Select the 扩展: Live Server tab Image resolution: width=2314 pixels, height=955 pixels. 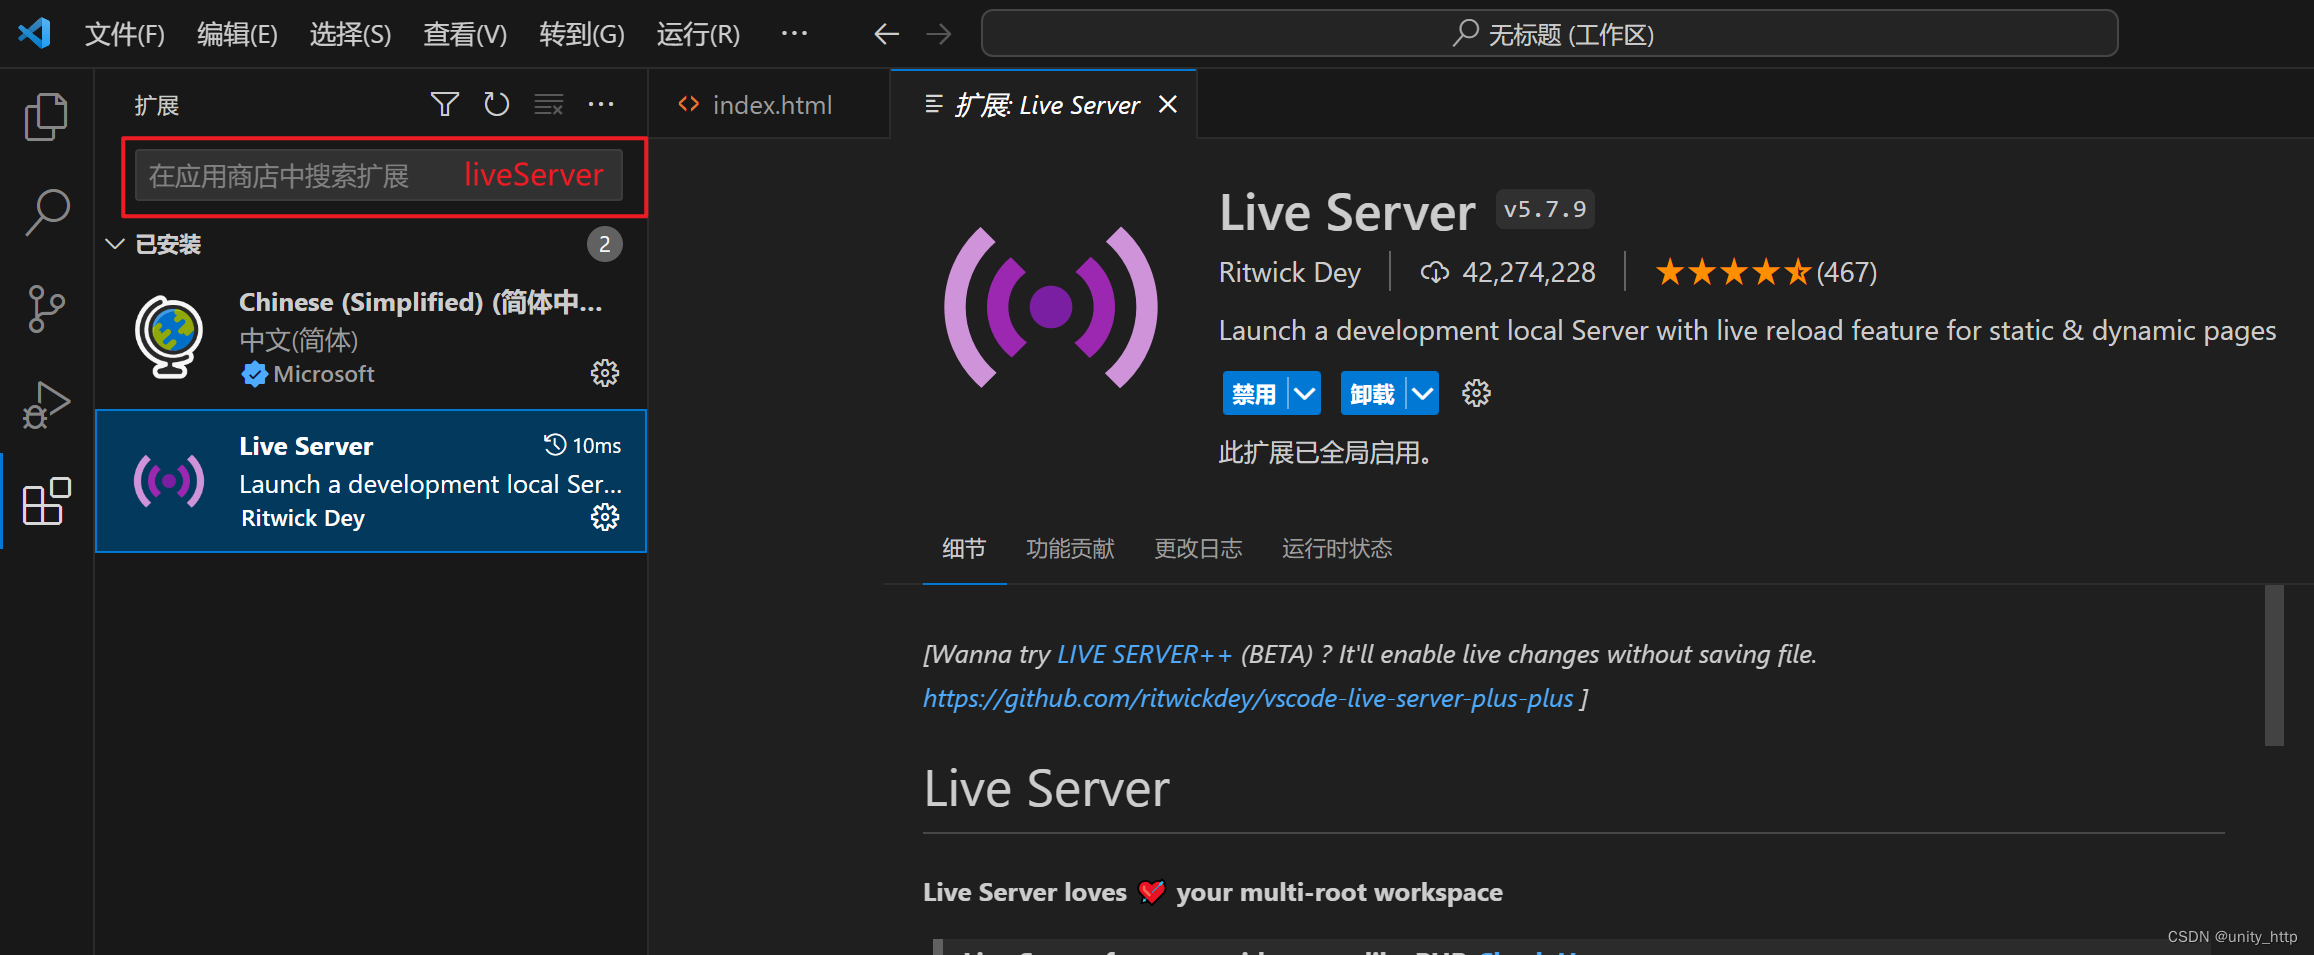1043,104
